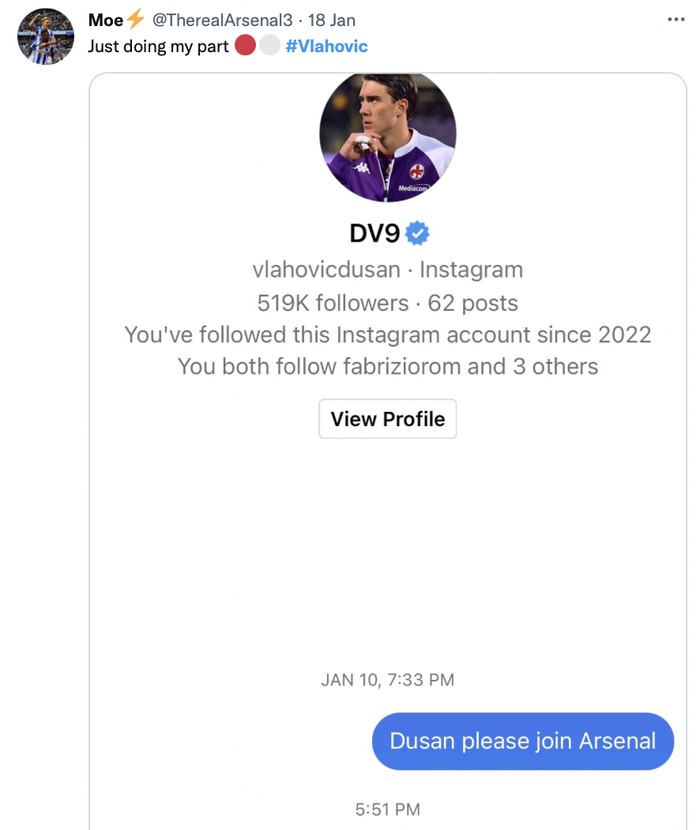700x830 pixels.
Task: Open the tweet's more options (three dots) menu
Action: pyautogui.click(x=676, y=19)
